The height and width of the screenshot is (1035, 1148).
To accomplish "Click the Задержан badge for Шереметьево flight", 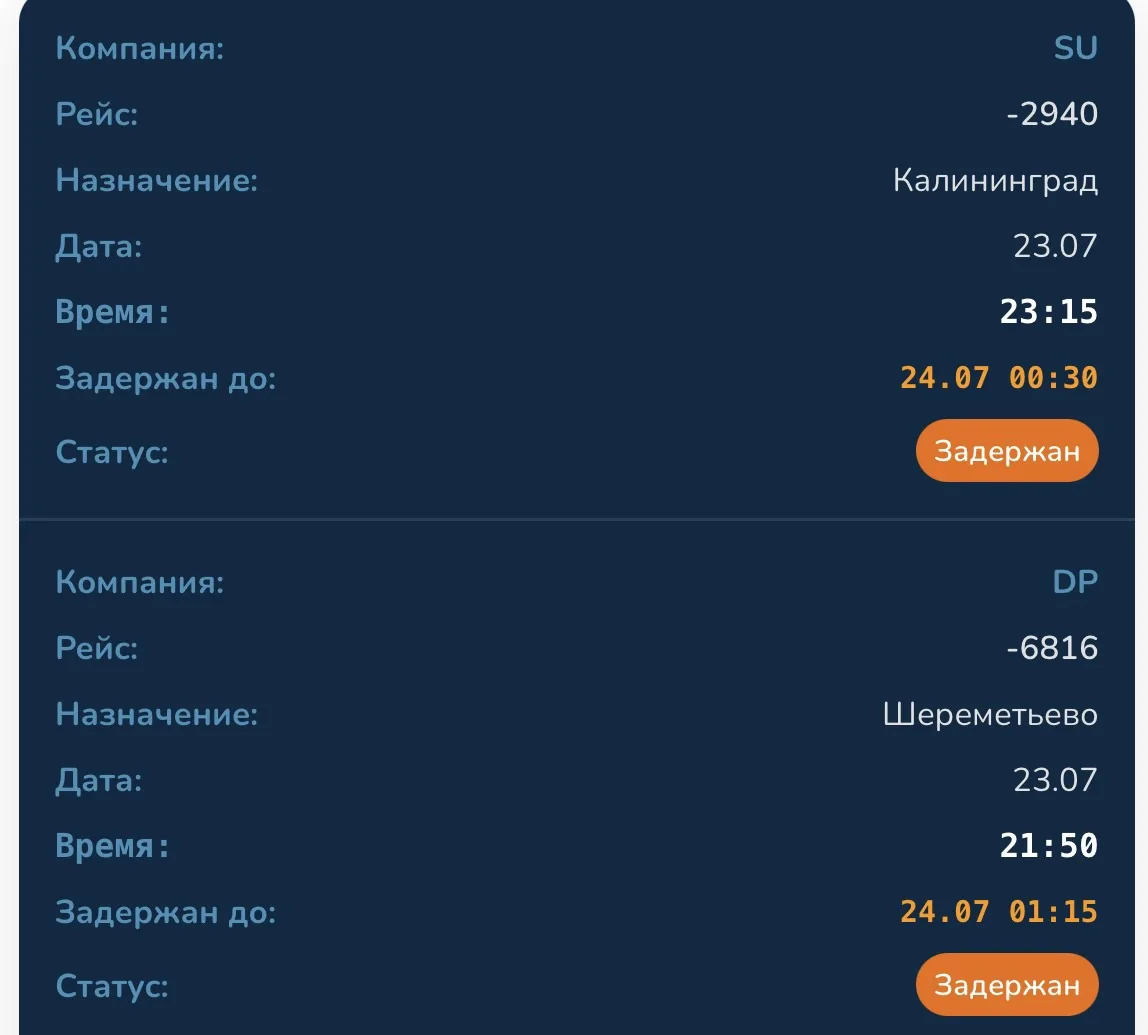I will pos(1007,984).
